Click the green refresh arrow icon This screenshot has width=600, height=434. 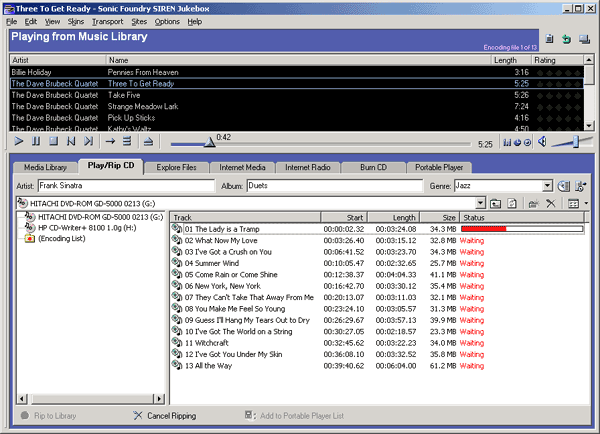pos(566,39)
